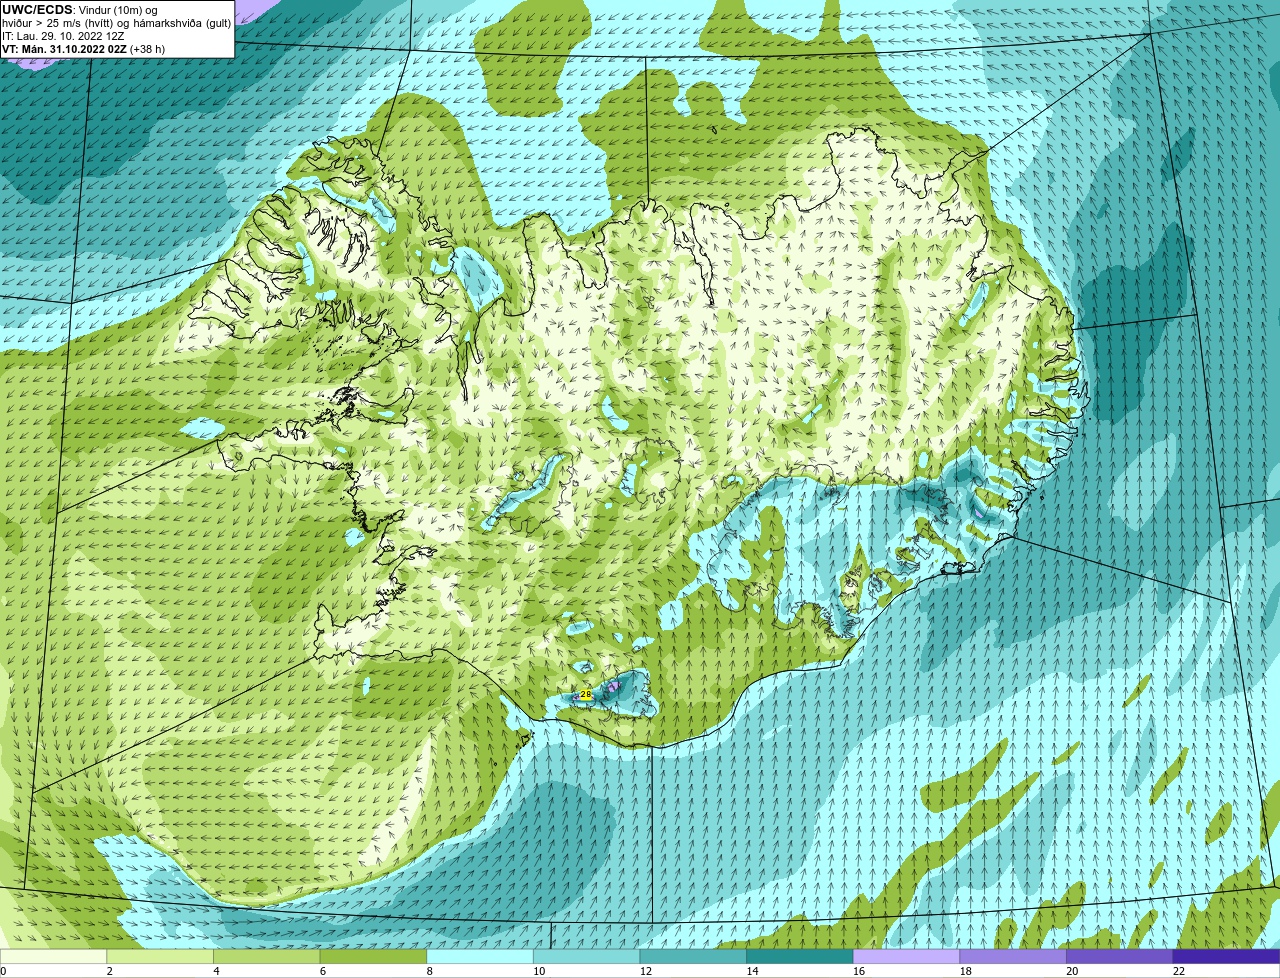1280x978 pixels.
Task: Click the 'VT: Mán. 31.10.2022 02Z (+38 h)' line
Action: pos(83,49)
